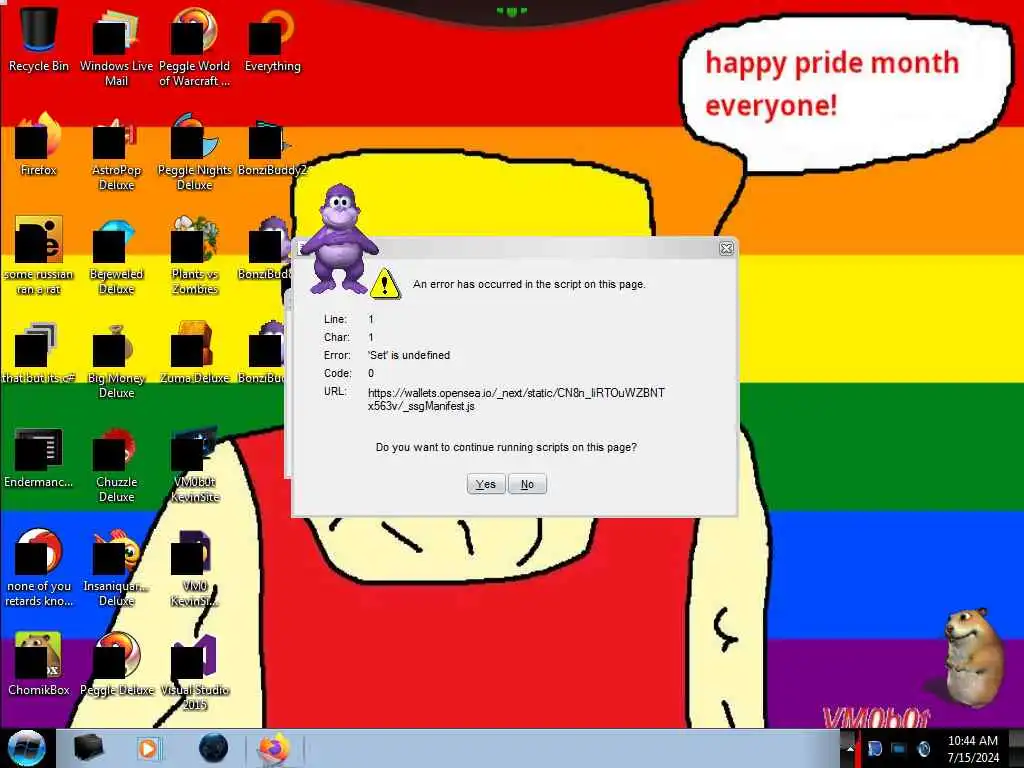Open the black box taskbar icon
Image resolution: width=1024 pixels, height=768 pixels.
[x=88, y=748]
